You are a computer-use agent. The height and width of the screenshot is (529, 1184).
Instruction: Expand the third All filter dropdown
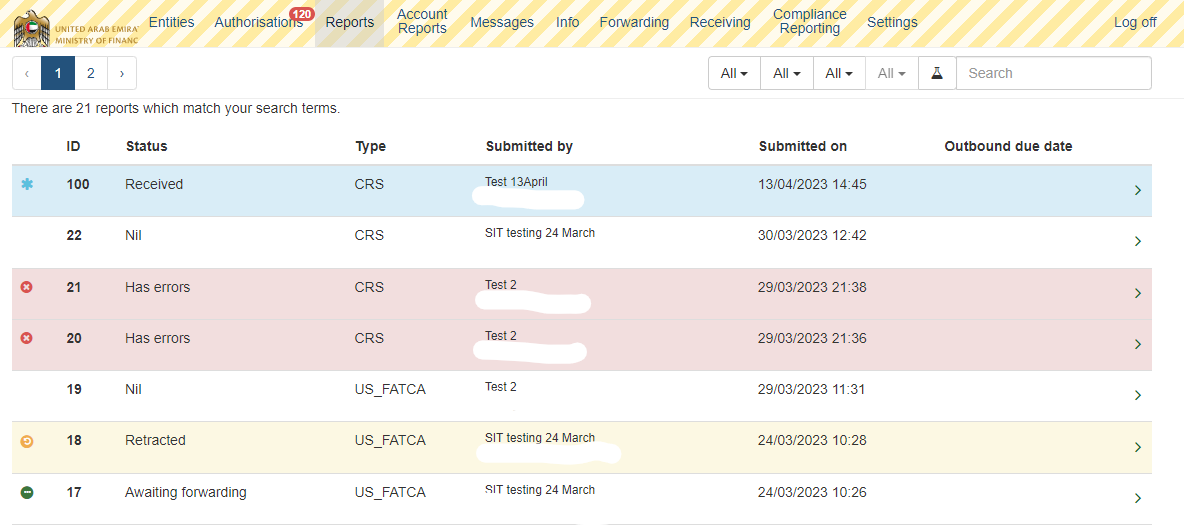[x=838, y=73]
